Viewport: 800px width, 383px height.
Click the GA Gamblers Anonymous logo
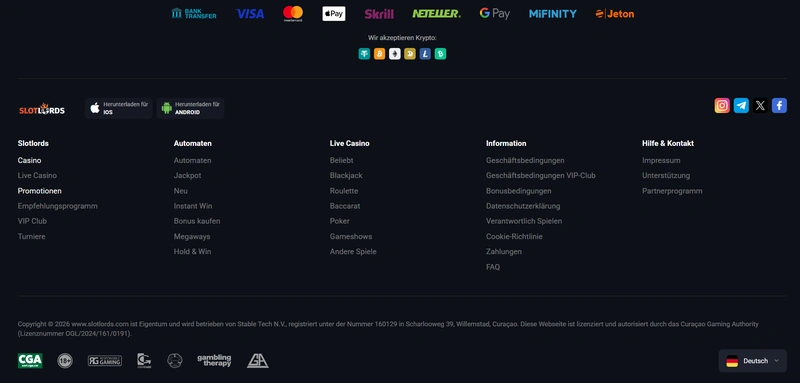pyautogui.click(x=258, y=361)
